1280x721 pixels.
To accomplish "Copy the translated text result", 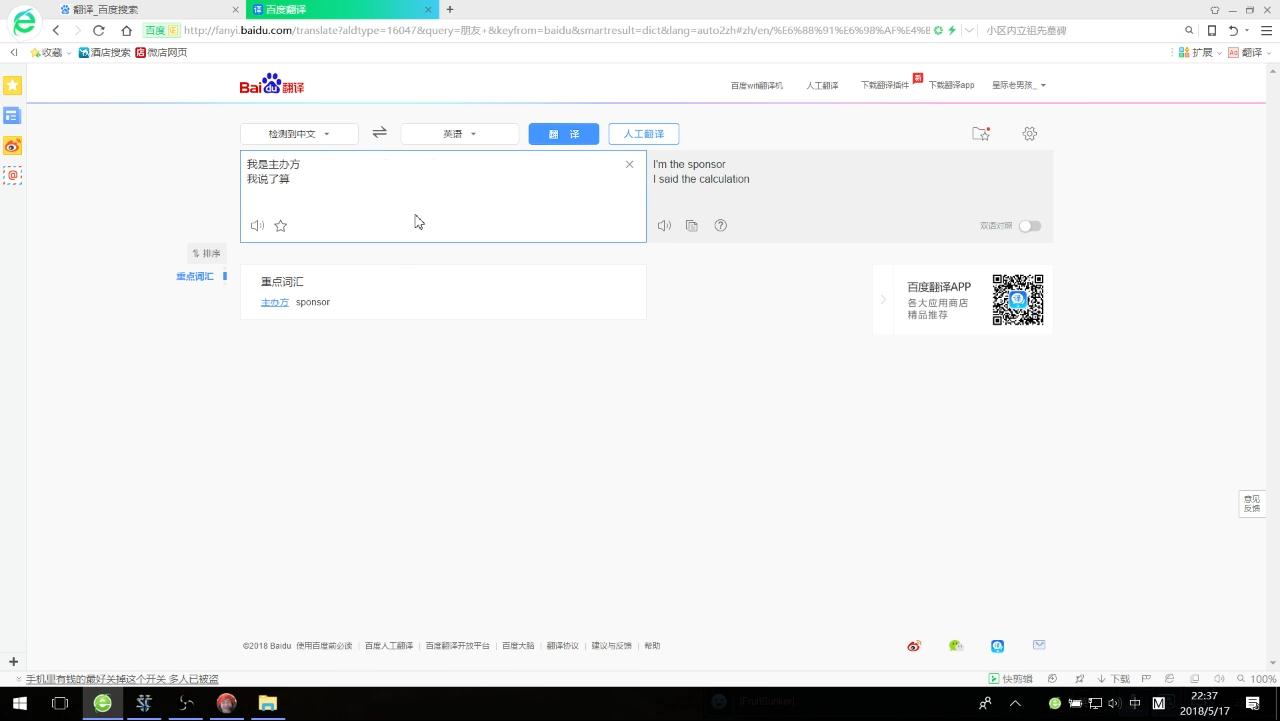I will pyautogui.click(x=692, y=226).
